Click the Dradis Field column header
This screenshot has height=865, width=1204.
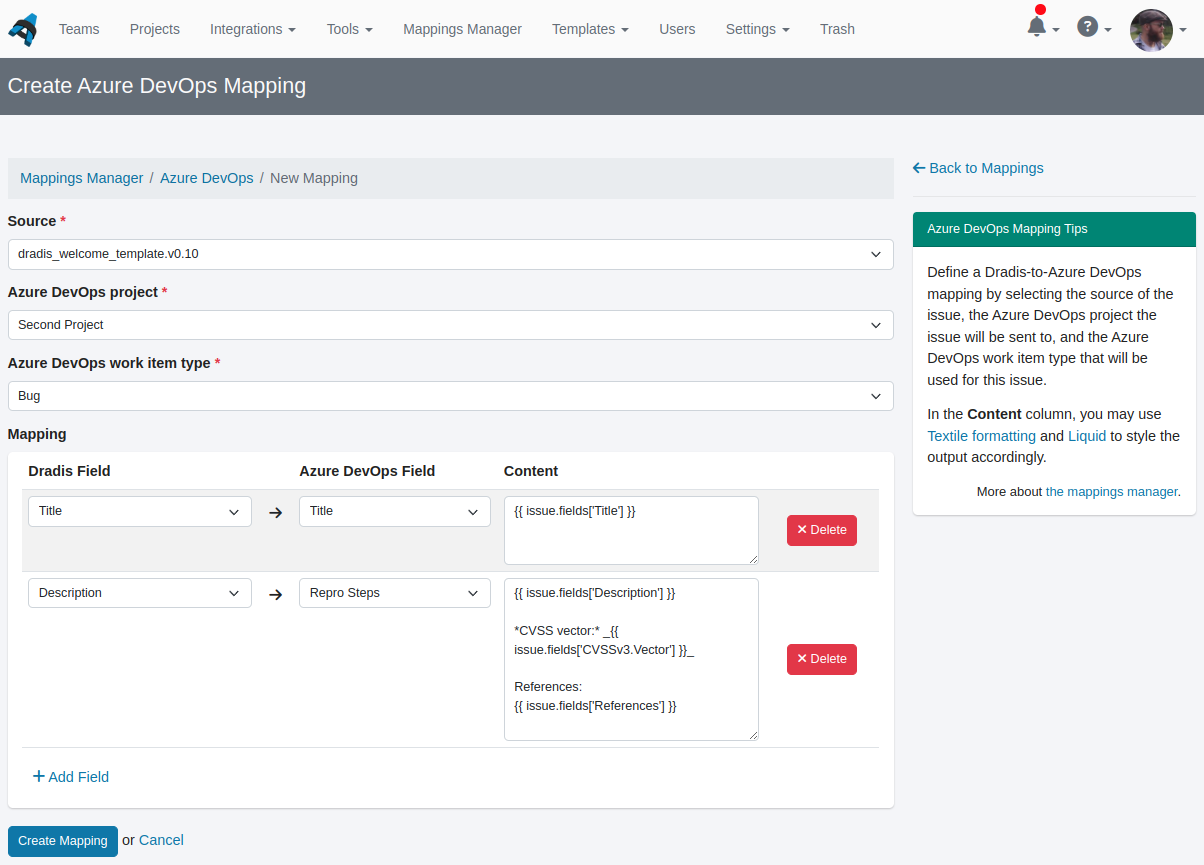coord(69,471)
